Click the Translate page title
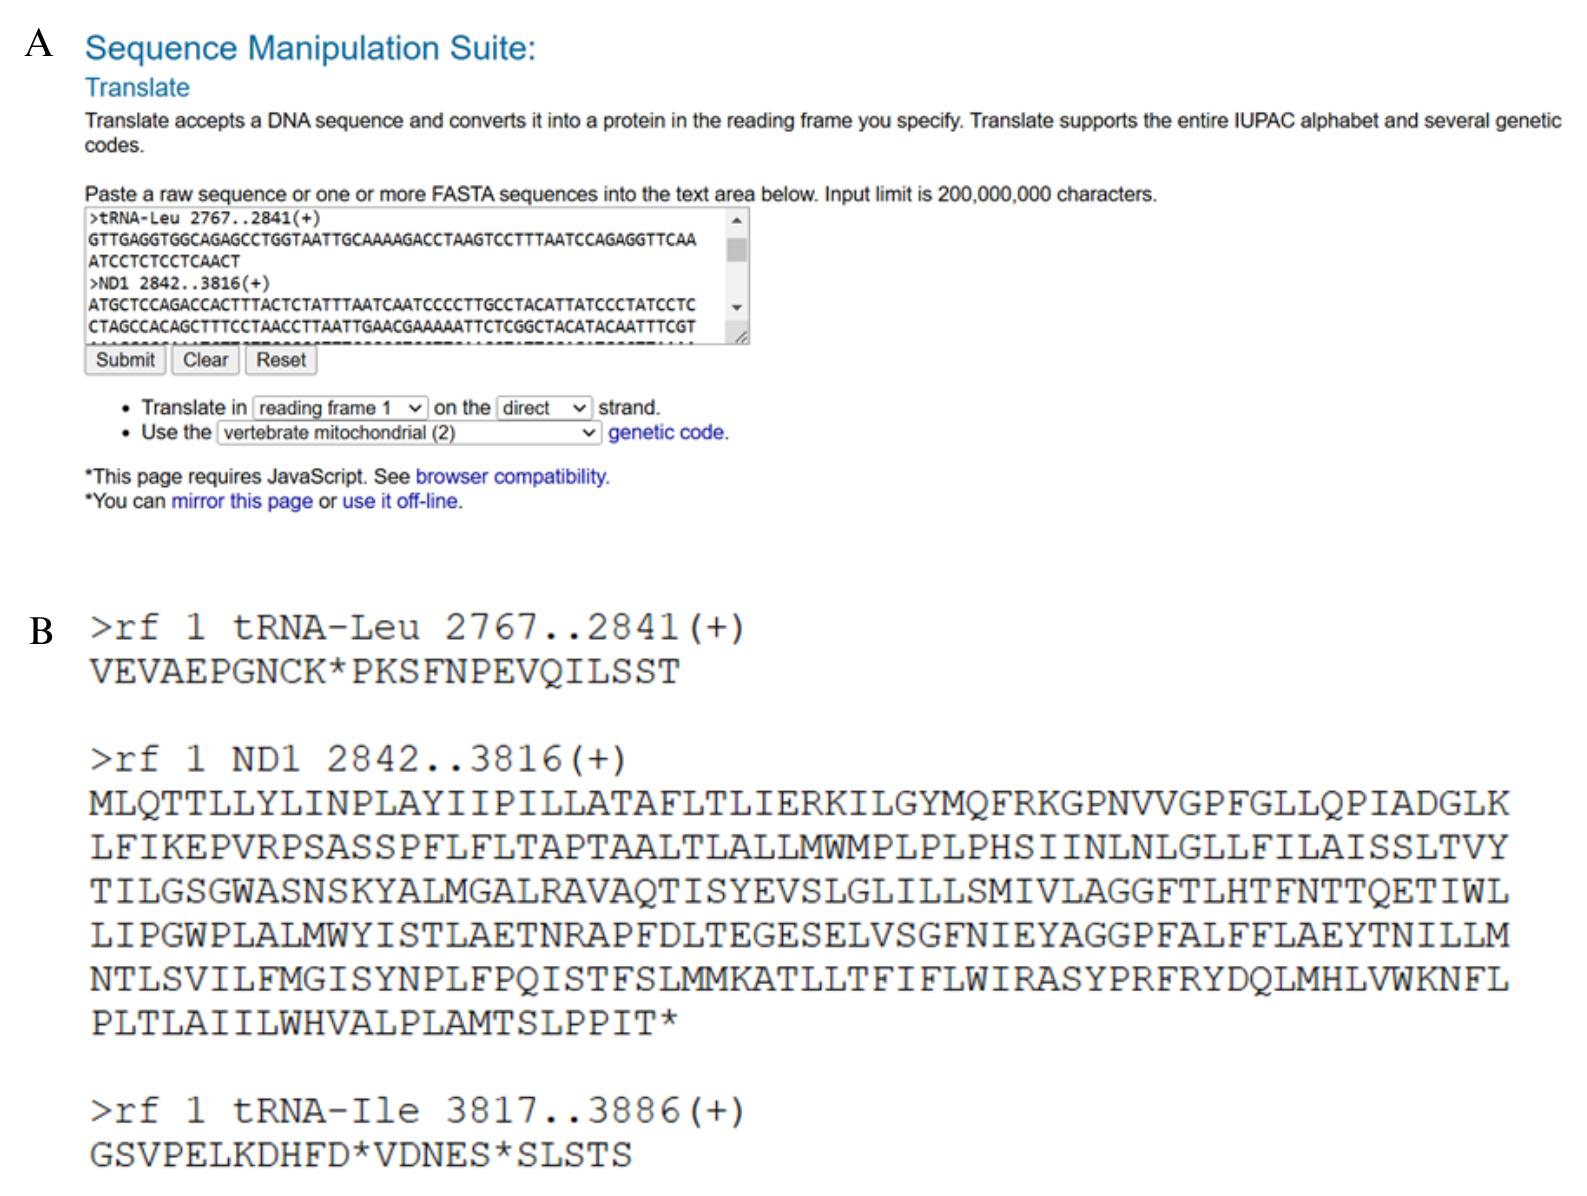This screenshot has width=1587, height=1196. (137, 88)
